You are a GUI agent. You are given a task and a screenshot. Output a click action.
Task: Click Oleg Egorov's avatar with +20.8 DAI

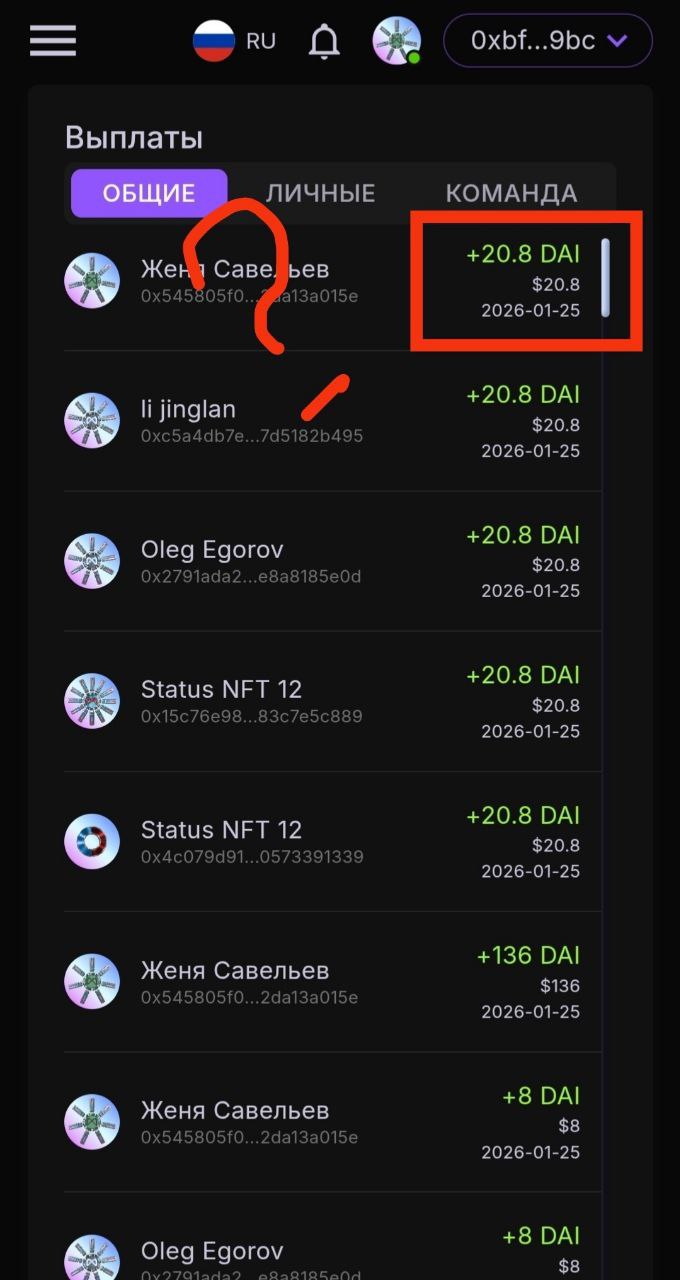pyautogui.click(x=92, y=560)
